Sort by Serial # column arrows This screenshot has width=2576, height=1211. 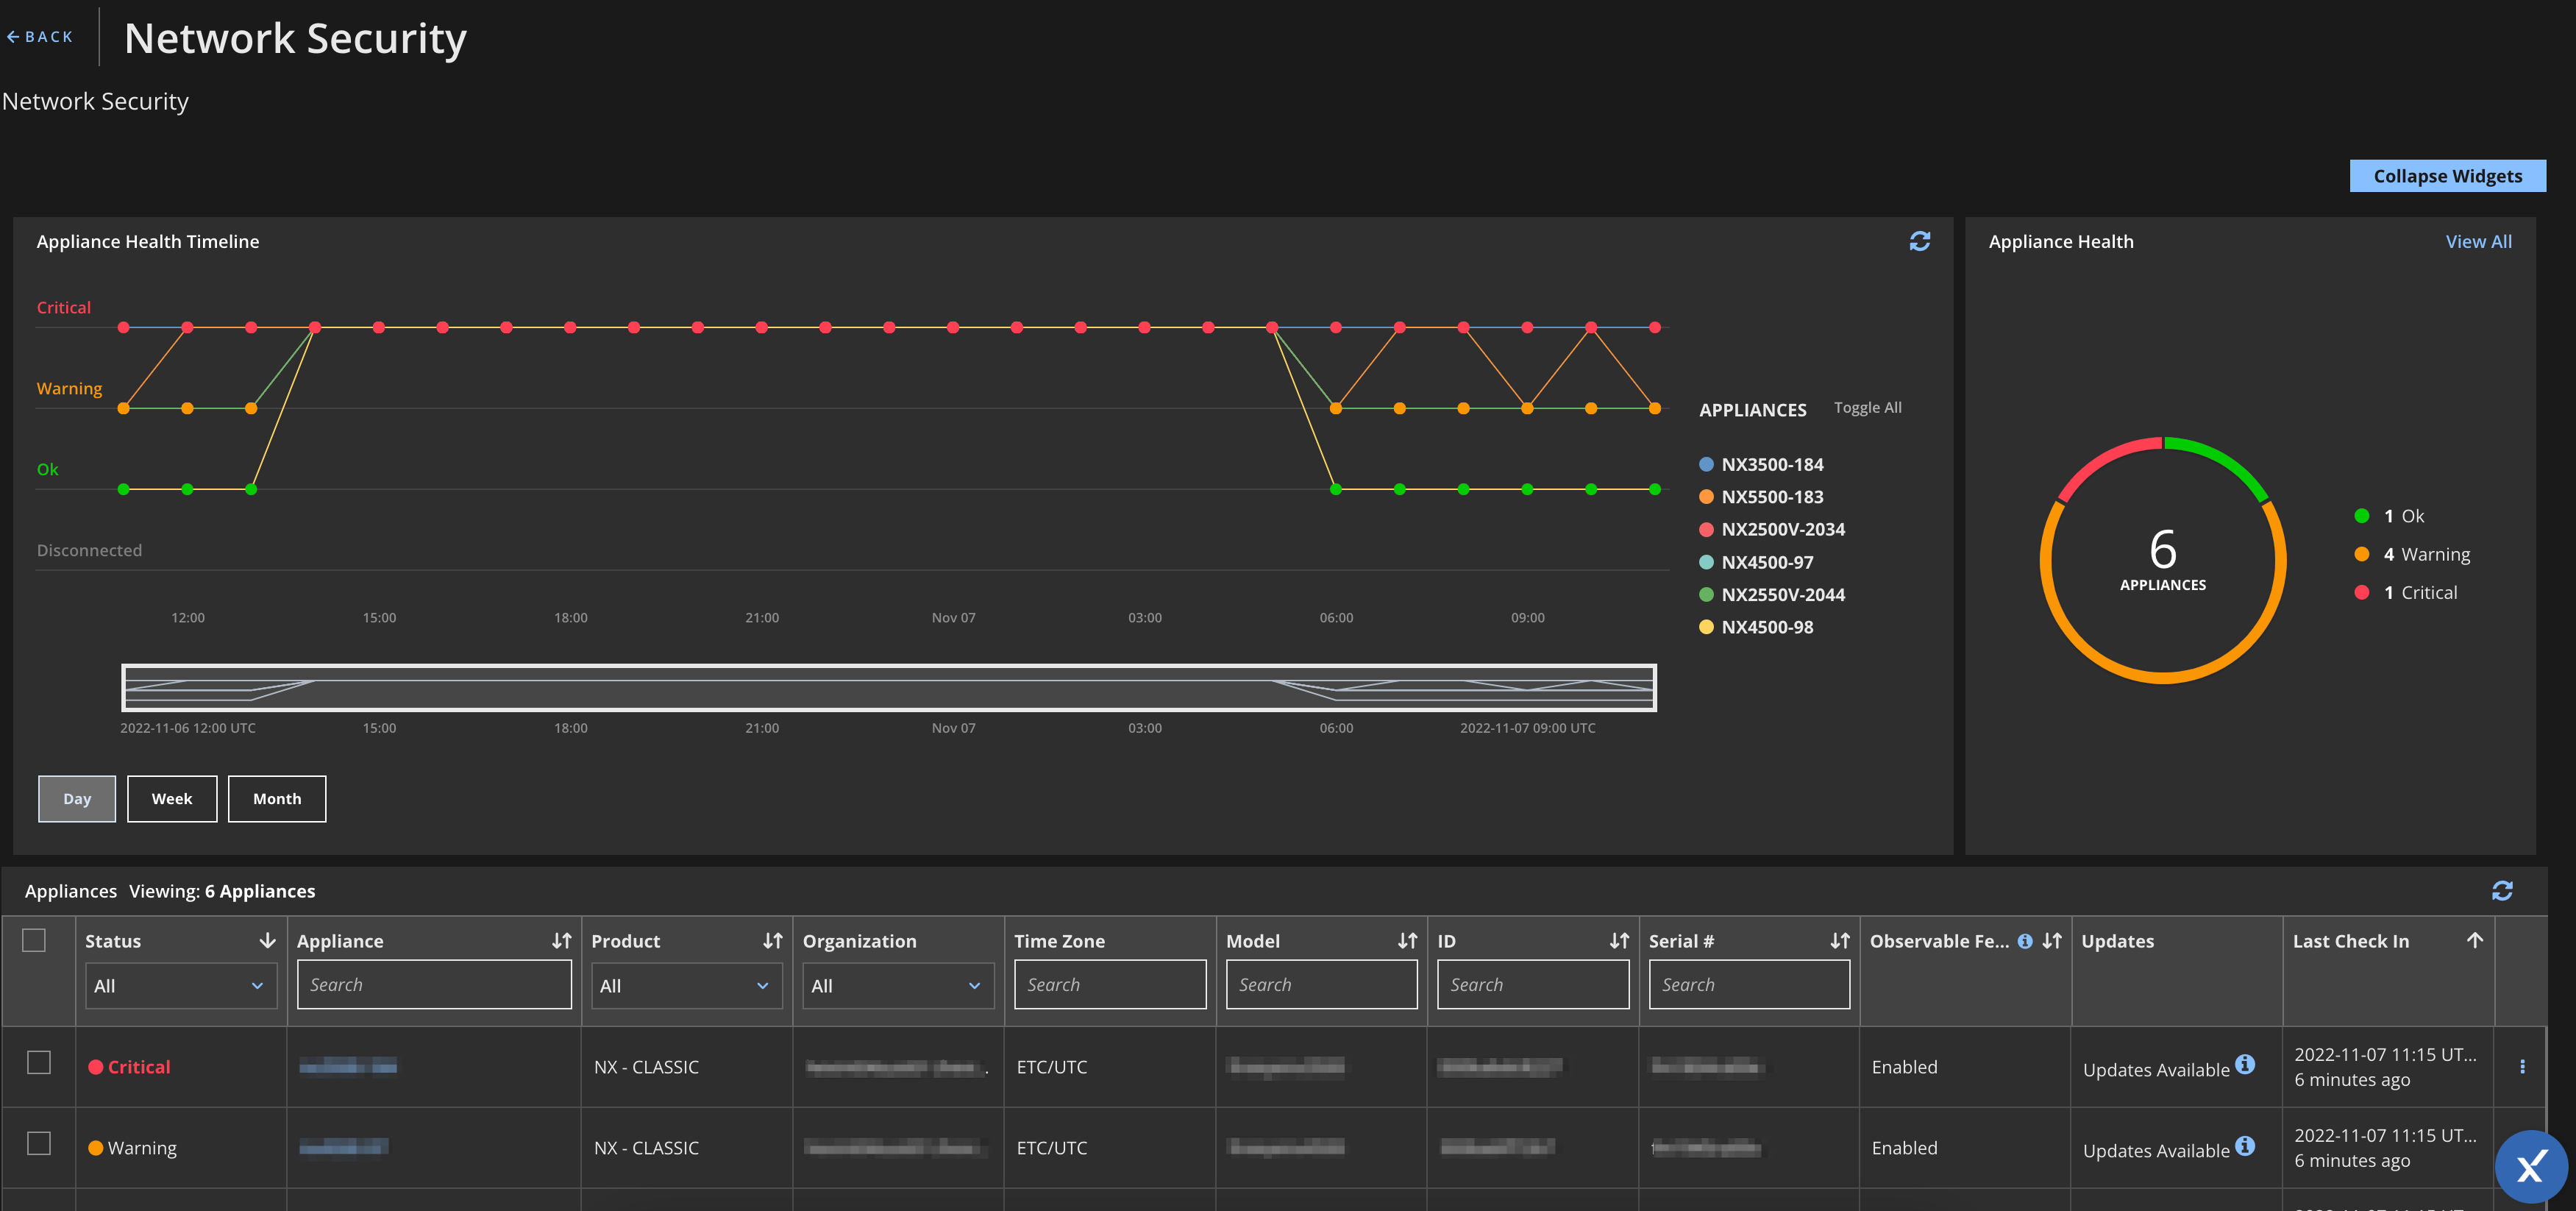pyautogui.click(x=1840, y=940)
